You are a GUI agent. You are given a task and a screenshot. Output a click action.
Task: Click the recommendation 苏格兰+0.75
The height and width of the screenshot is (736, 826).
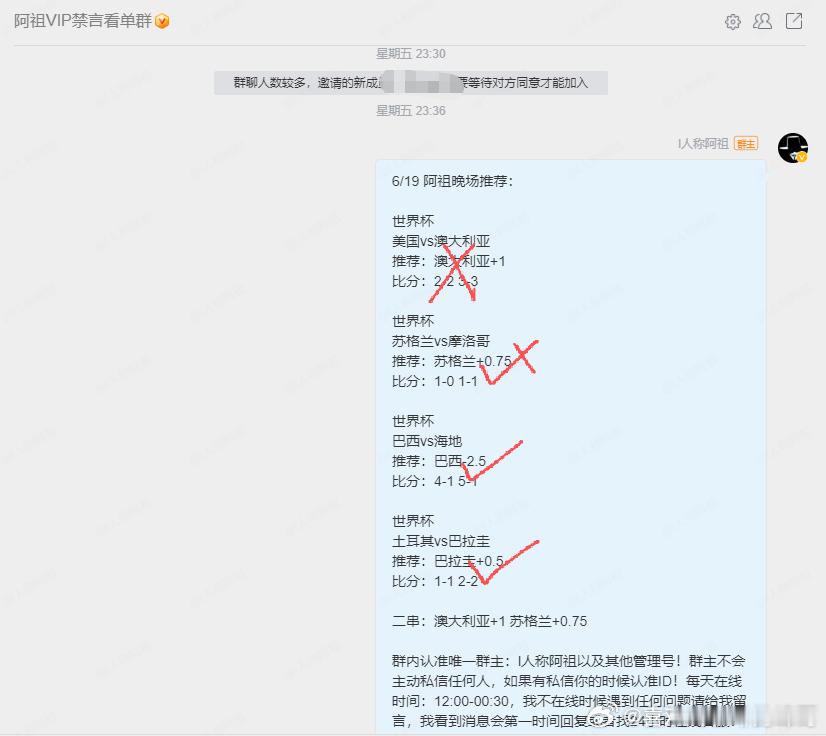click(x=473, y=361)
